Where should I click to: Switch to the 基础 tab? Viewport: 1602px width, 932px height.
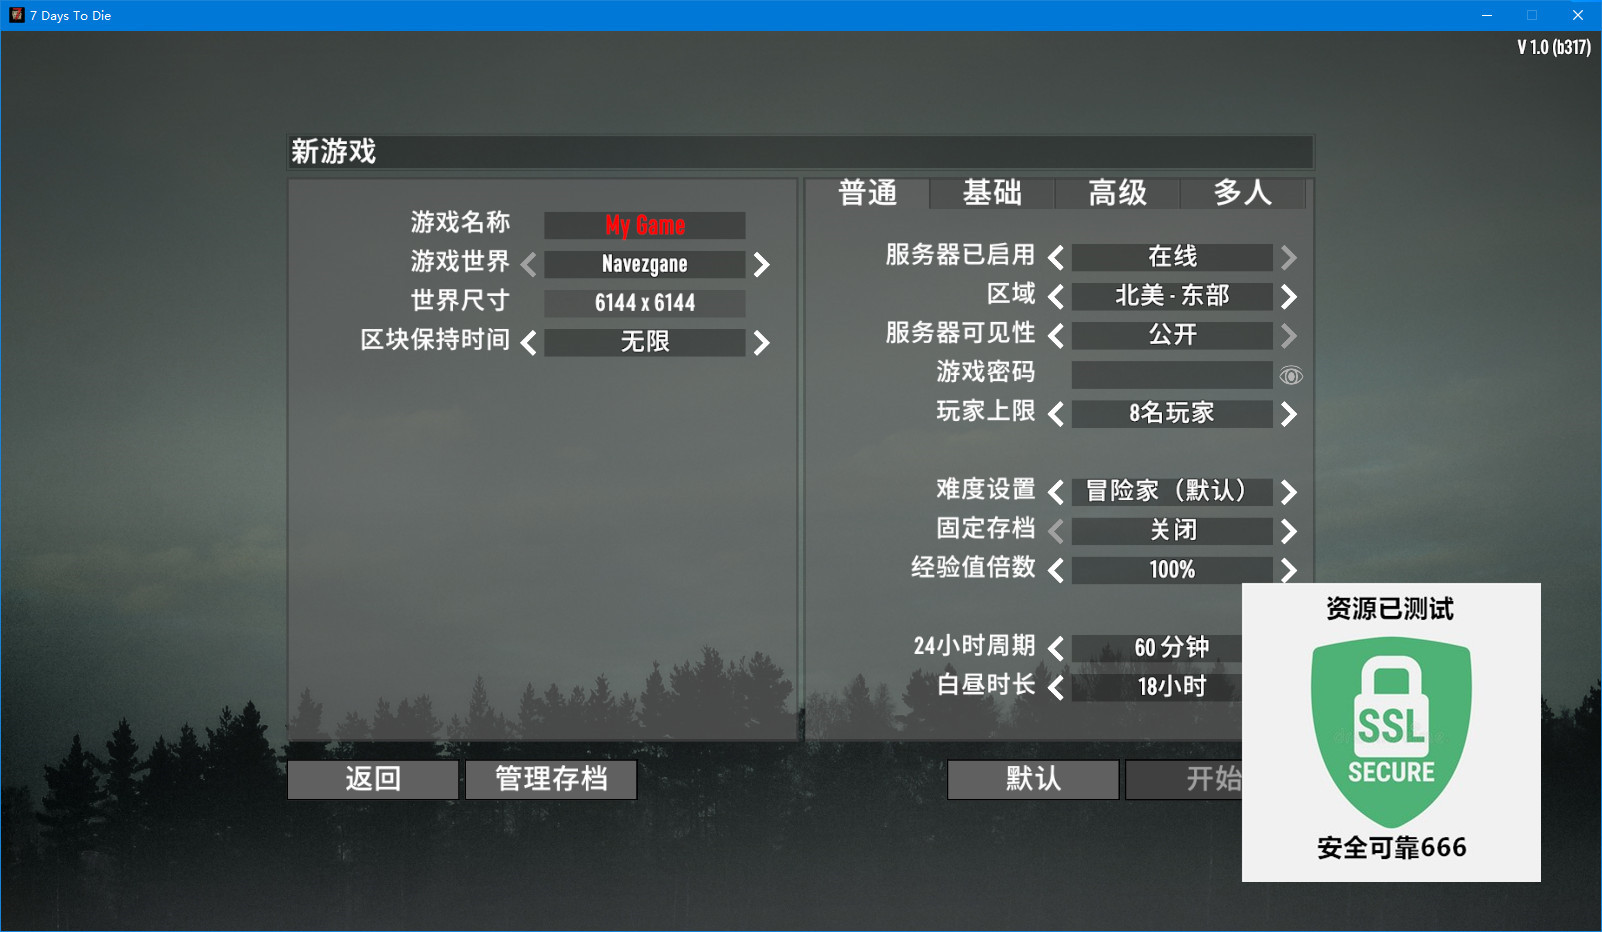click(992, 193)
